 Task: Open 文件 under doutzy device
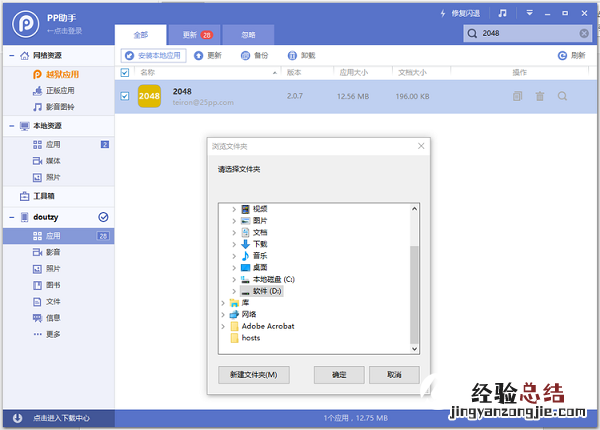[47, 301]
